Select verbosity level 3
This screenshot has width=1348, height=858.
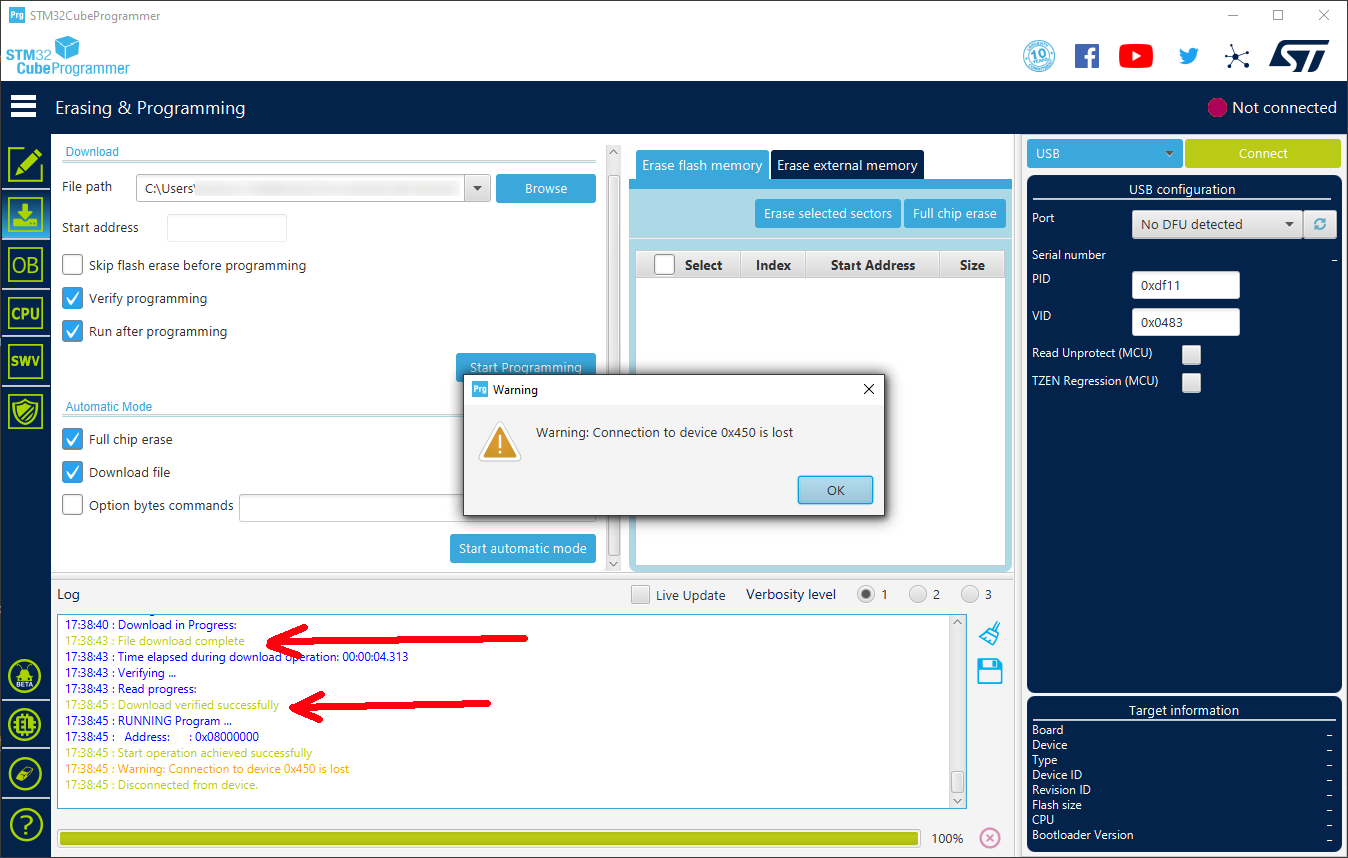pos(970,594)
